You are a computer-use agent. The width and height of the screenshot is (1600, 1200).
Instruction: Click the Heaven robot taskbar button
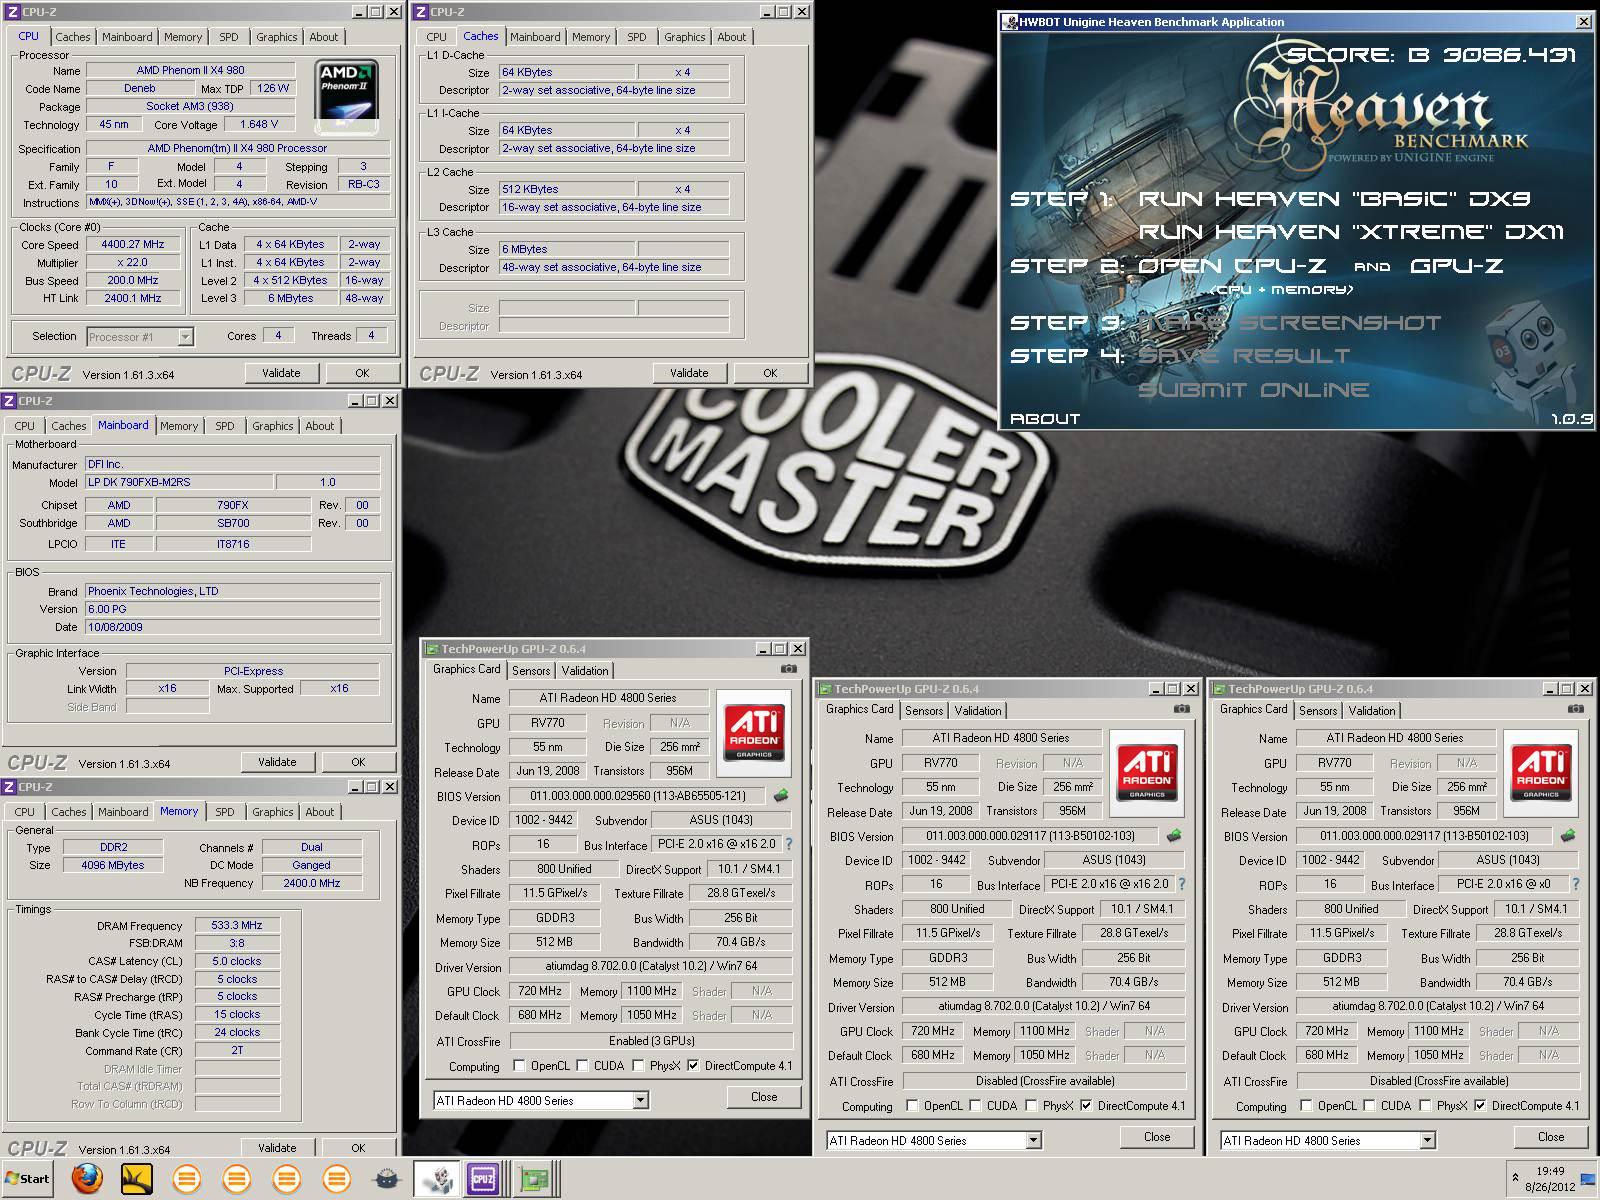click(436, 1180)
